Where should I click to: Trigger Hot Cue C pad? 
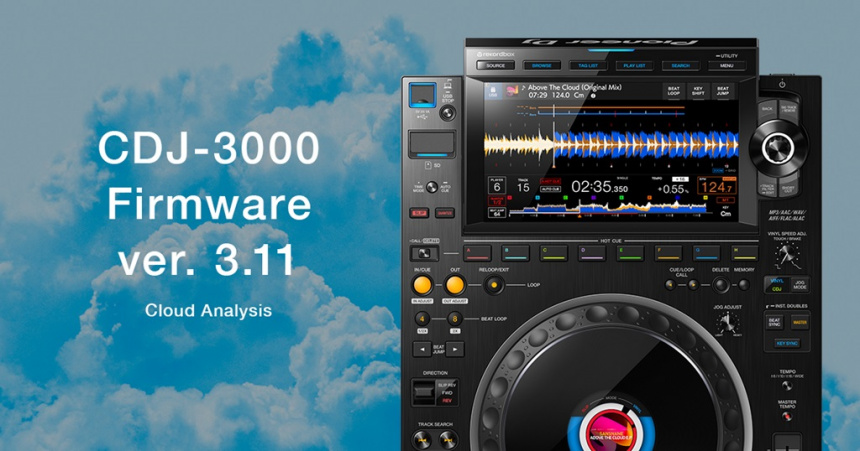[554, 253]
